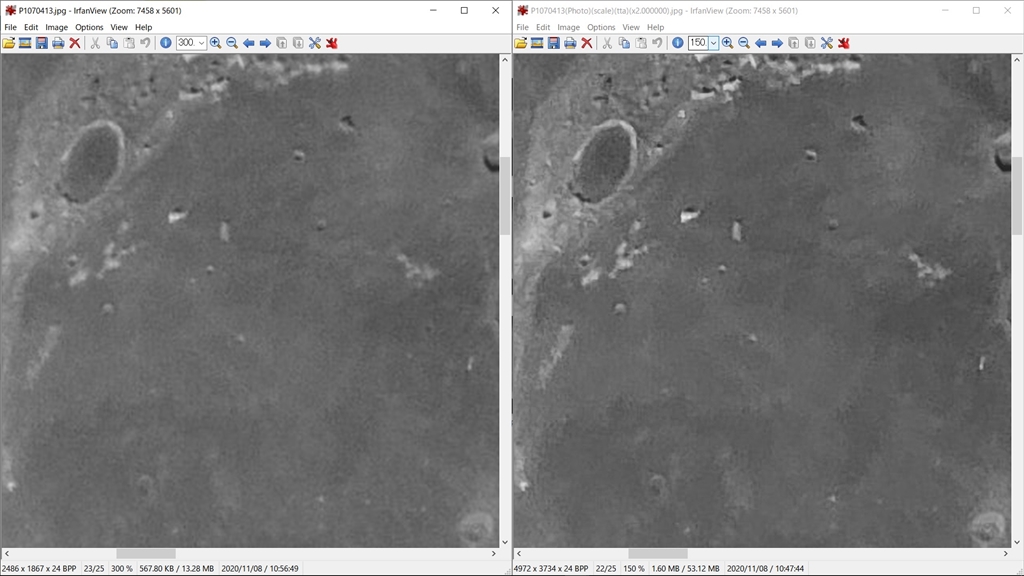Click Copy icon in right window toolbar
Image resolution: width=1024 pixels, height=576 pixels.
tap(624, 43)
